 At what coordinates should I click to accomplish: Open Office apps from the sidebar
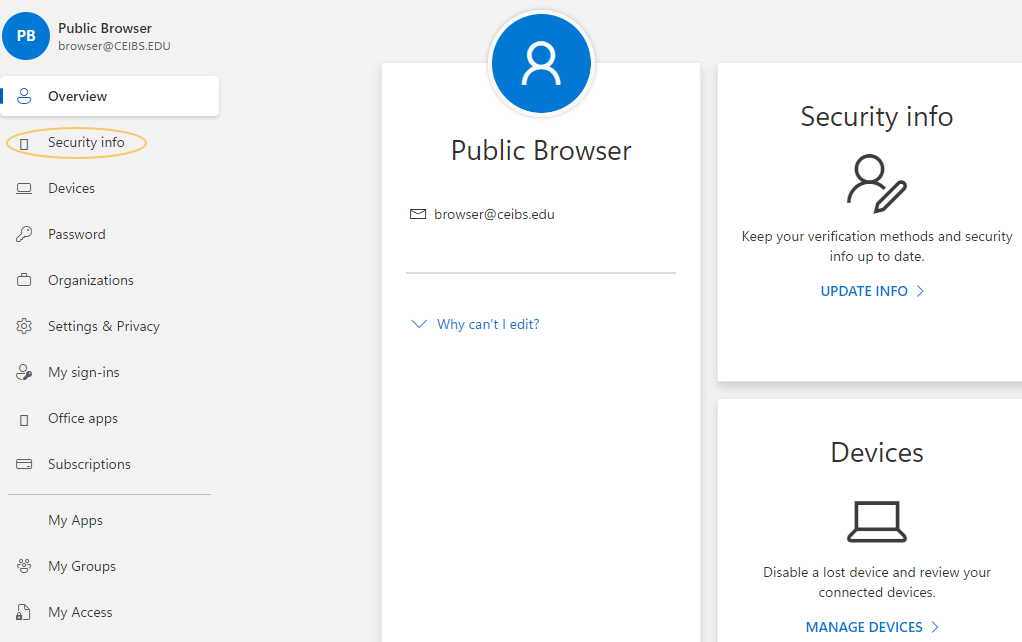click(82, 419)
